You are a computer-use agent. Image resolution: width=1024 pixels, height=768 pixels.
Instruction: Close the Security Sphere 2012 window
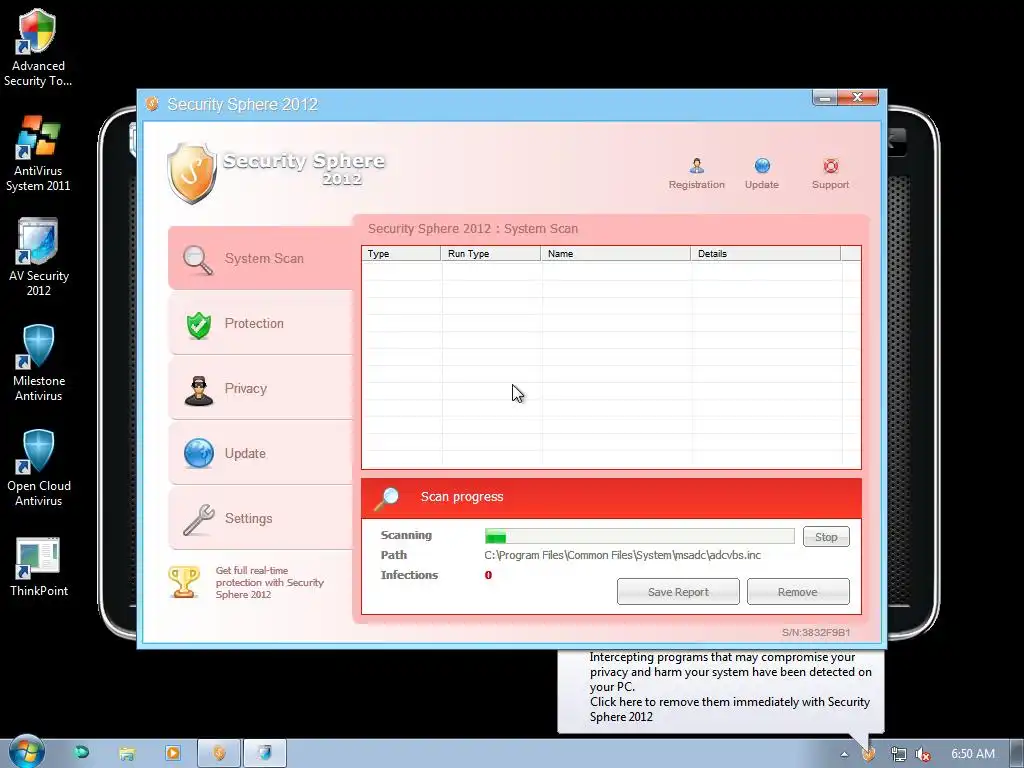[x=857, y=97]
